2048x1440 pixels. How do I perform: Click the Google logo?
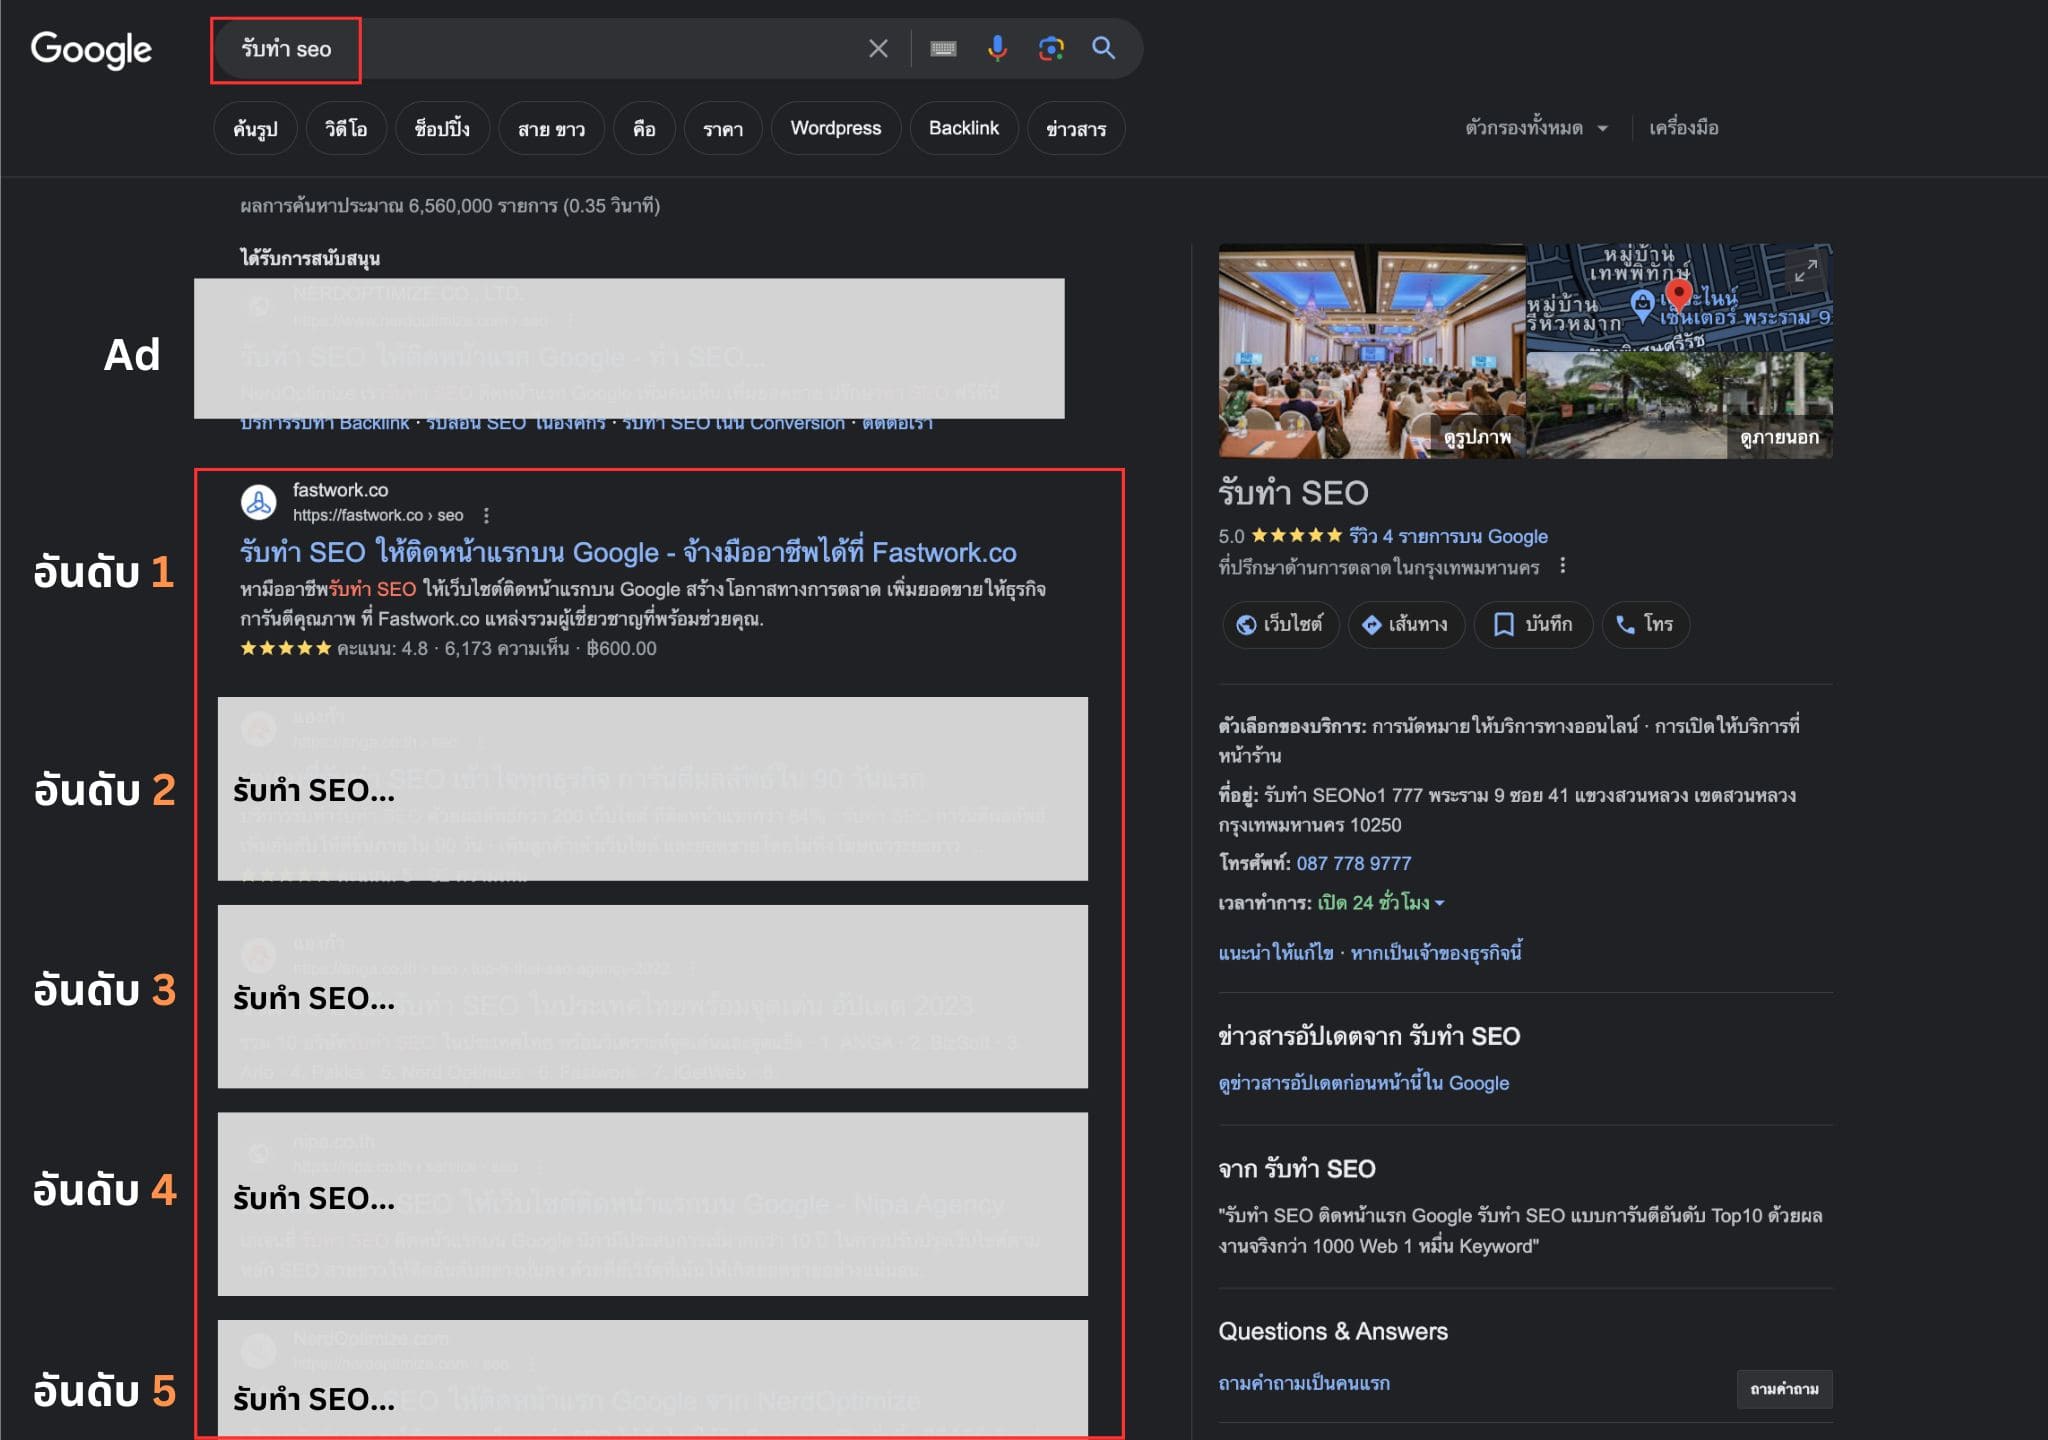pos(91,49)
